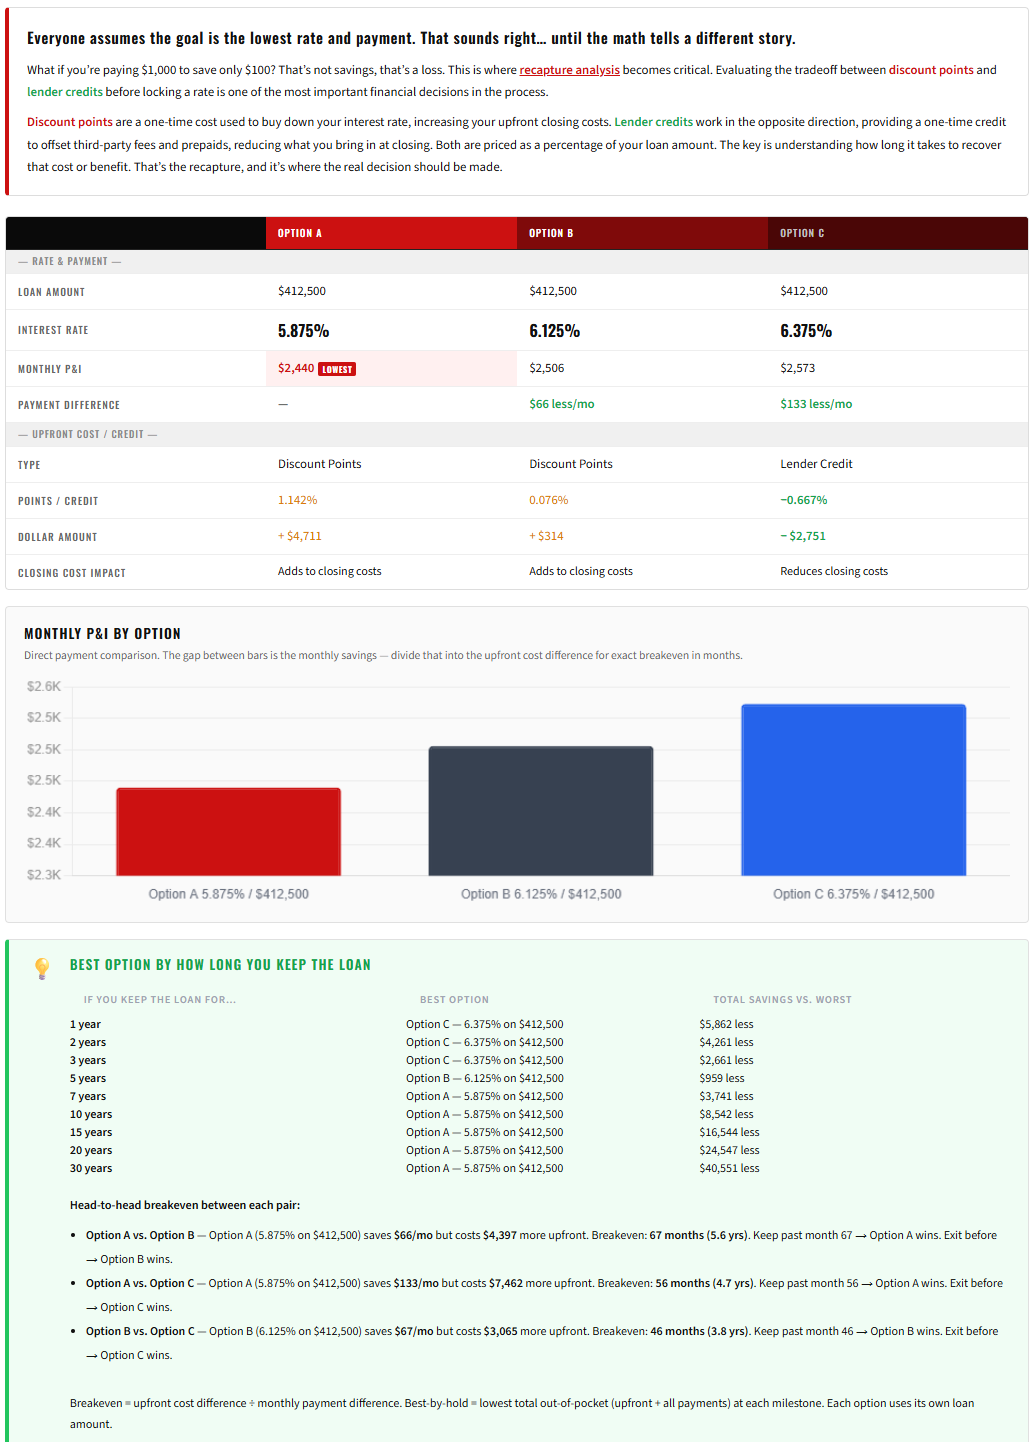This screenshot has width=1036, height=1442.
Task: Click the 'CLOSING COST IMPACT' row label
Action: pyautogui.click(x=72, y=573)
